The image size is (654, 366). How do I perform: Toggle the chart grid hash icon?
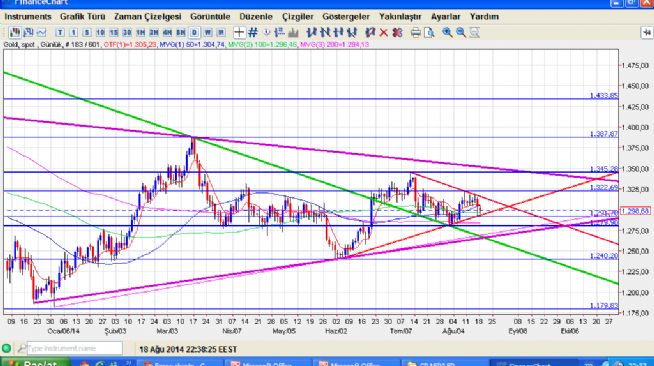pyautogui.click(x=252, y=32)
